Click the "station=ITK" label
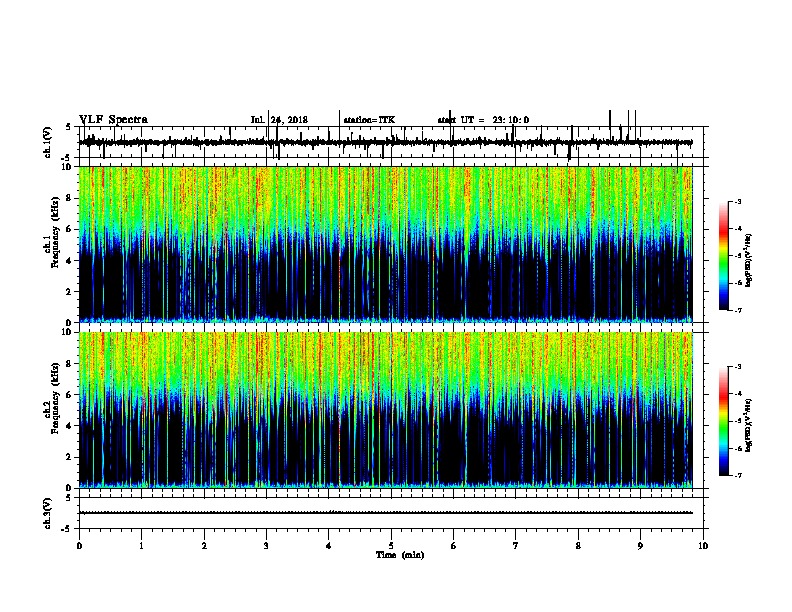This screenshot has height=612, width=792. click(x=369, y=120)
